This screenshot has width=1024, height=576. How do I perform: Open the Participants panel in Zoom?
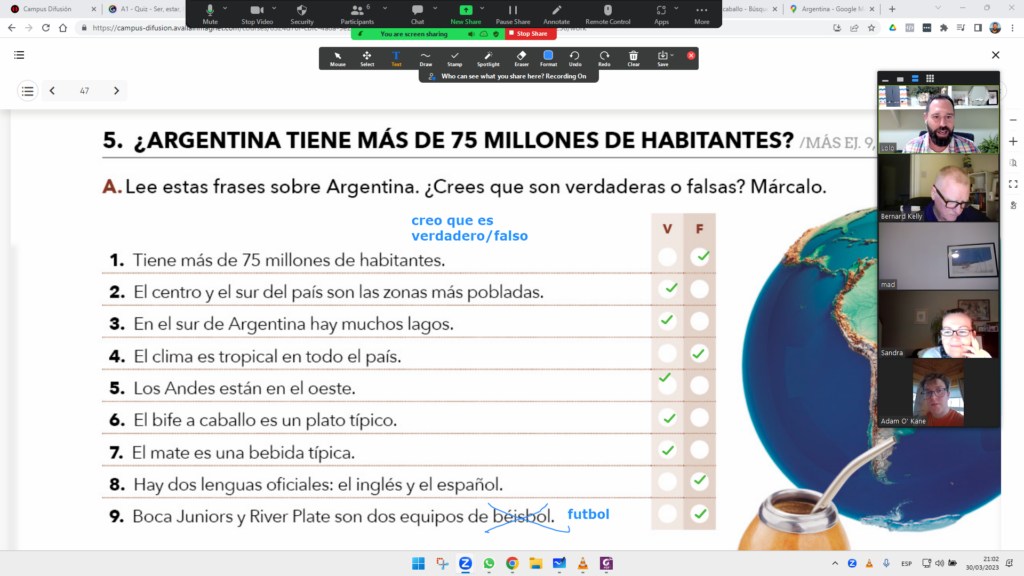click(x=357, y=14)
